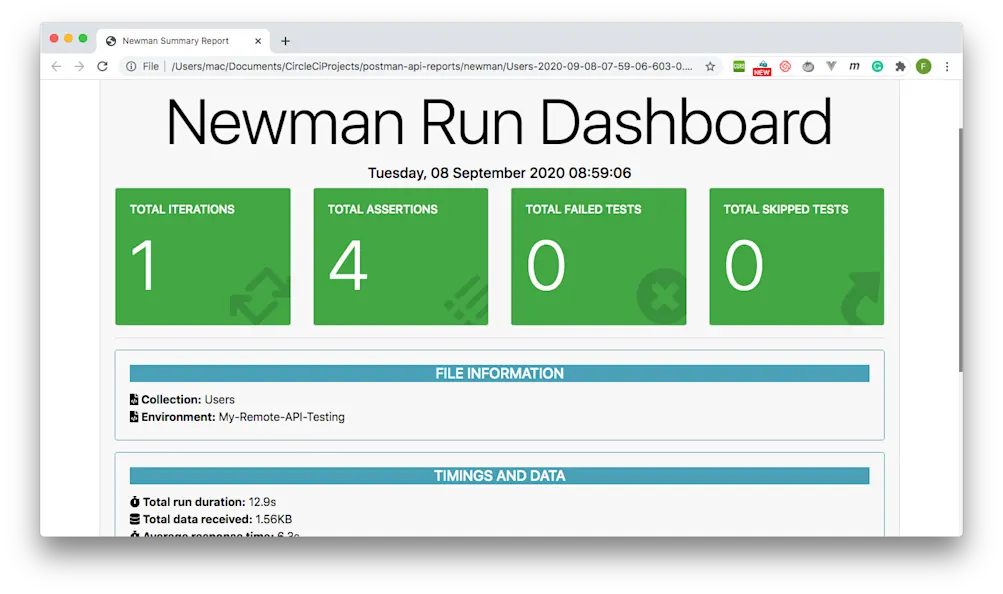Click the Collection value Users
This screenshot has width=1003, height=594.
[x=219, y=400]
